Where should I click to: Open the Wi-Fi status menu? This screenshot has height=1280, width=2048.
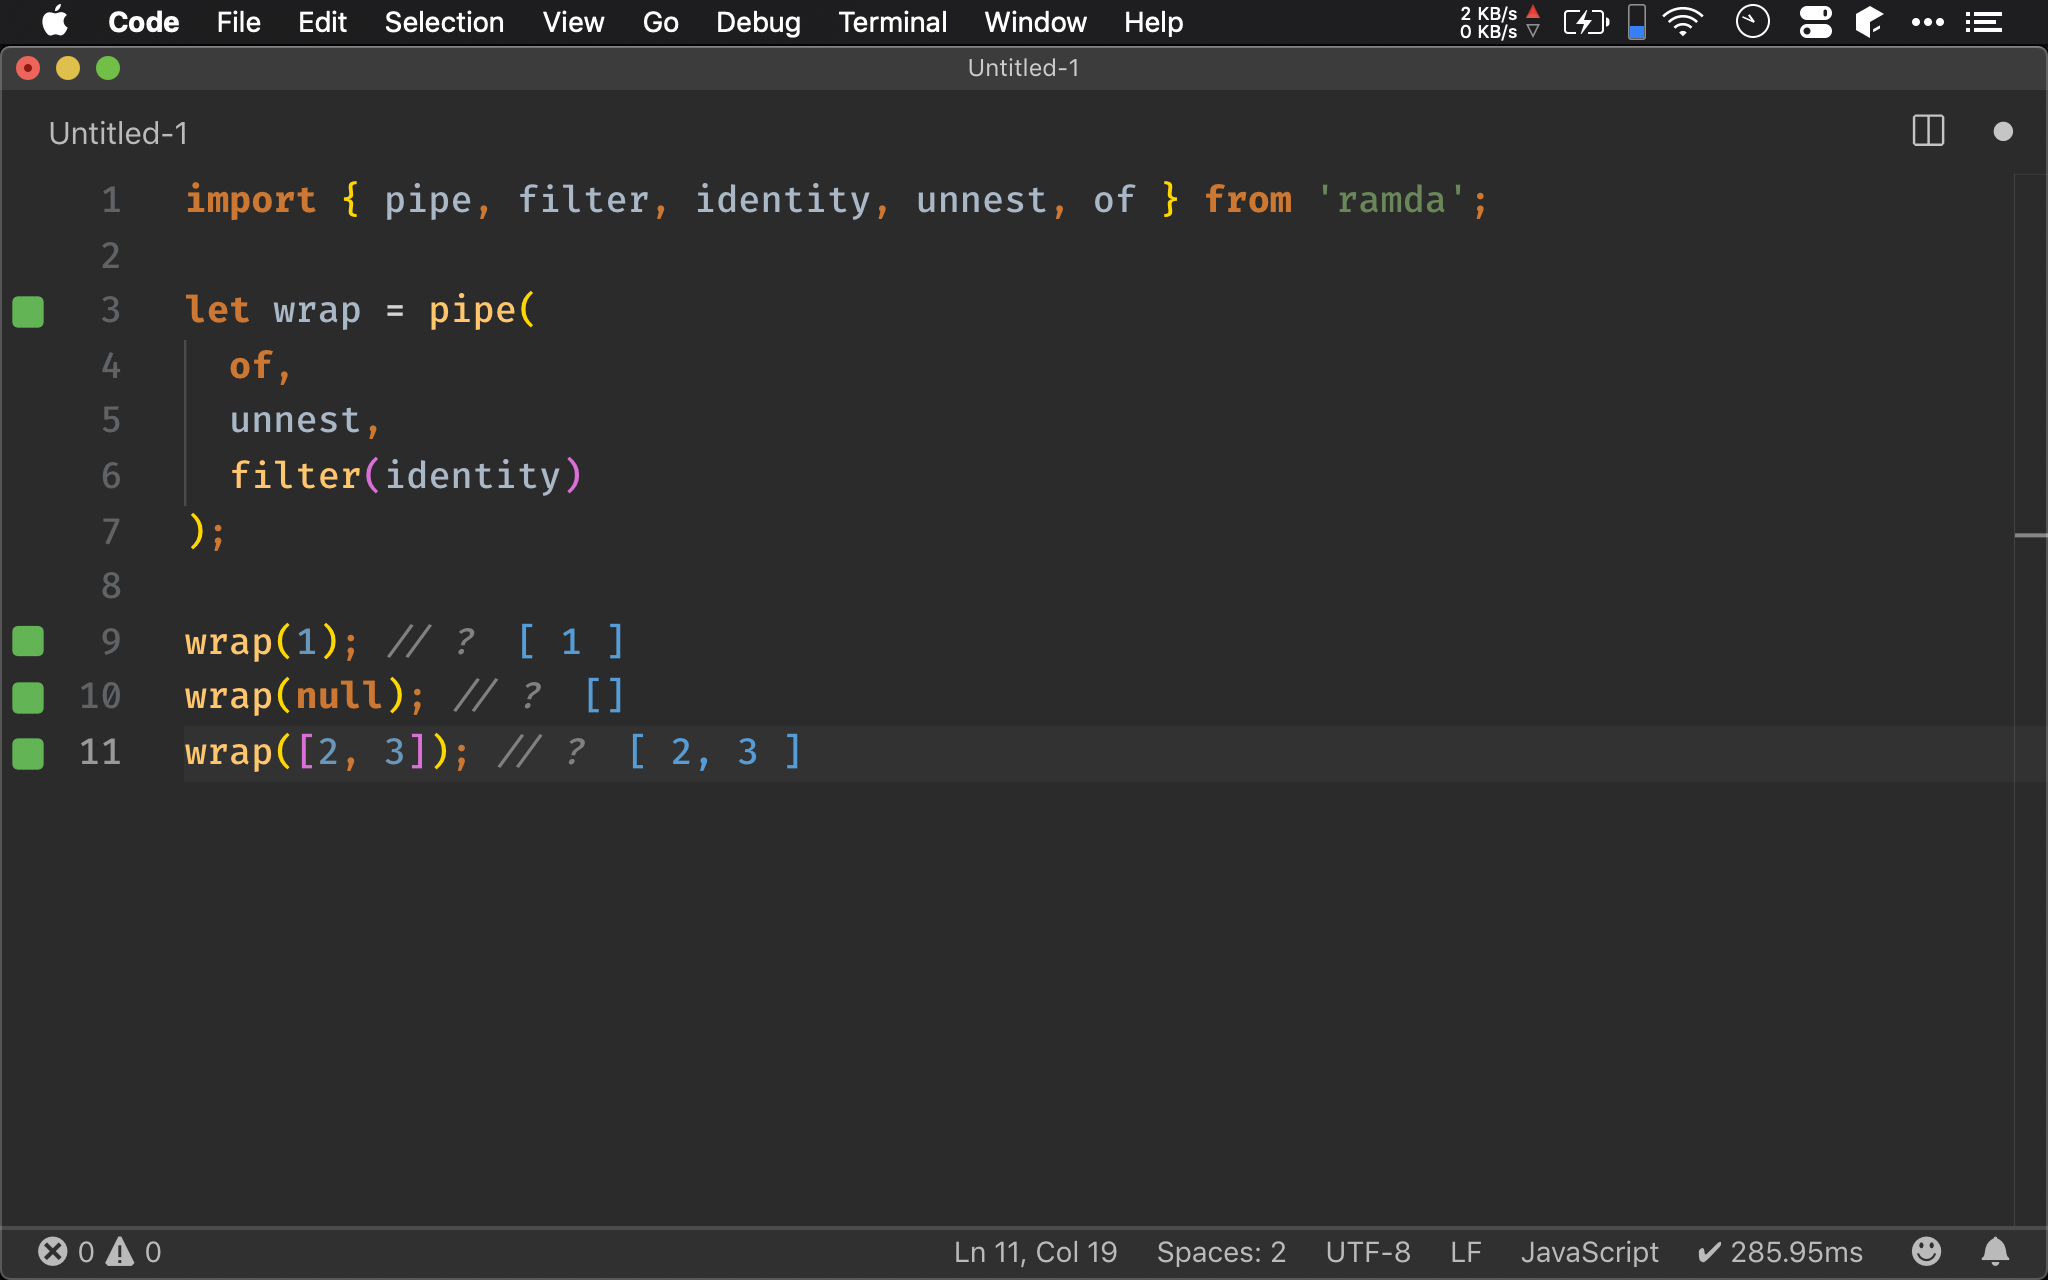click(x=1684, y=22)
